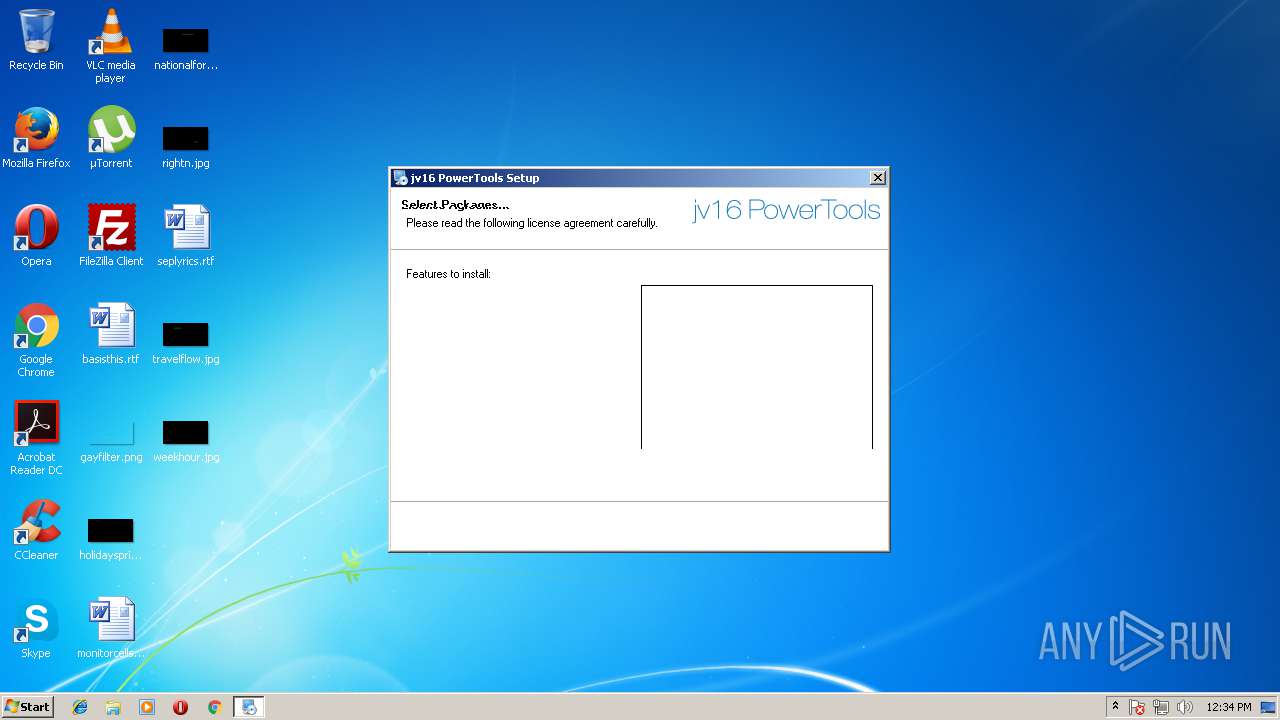The height and width of the screenshot is (720, 1280).
Task: Click the Show desktop strip
Action: coord(1268,707)
